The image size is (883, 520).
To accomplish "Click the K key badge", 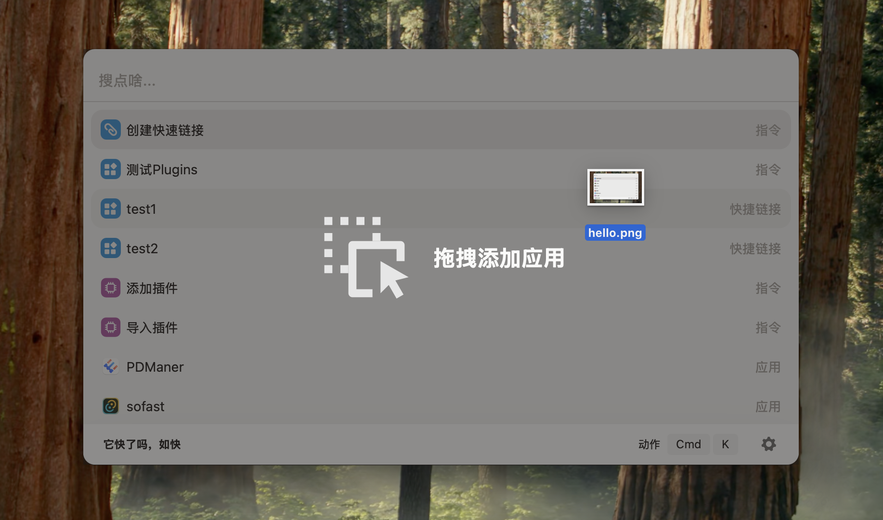I will tap(725, 445).
